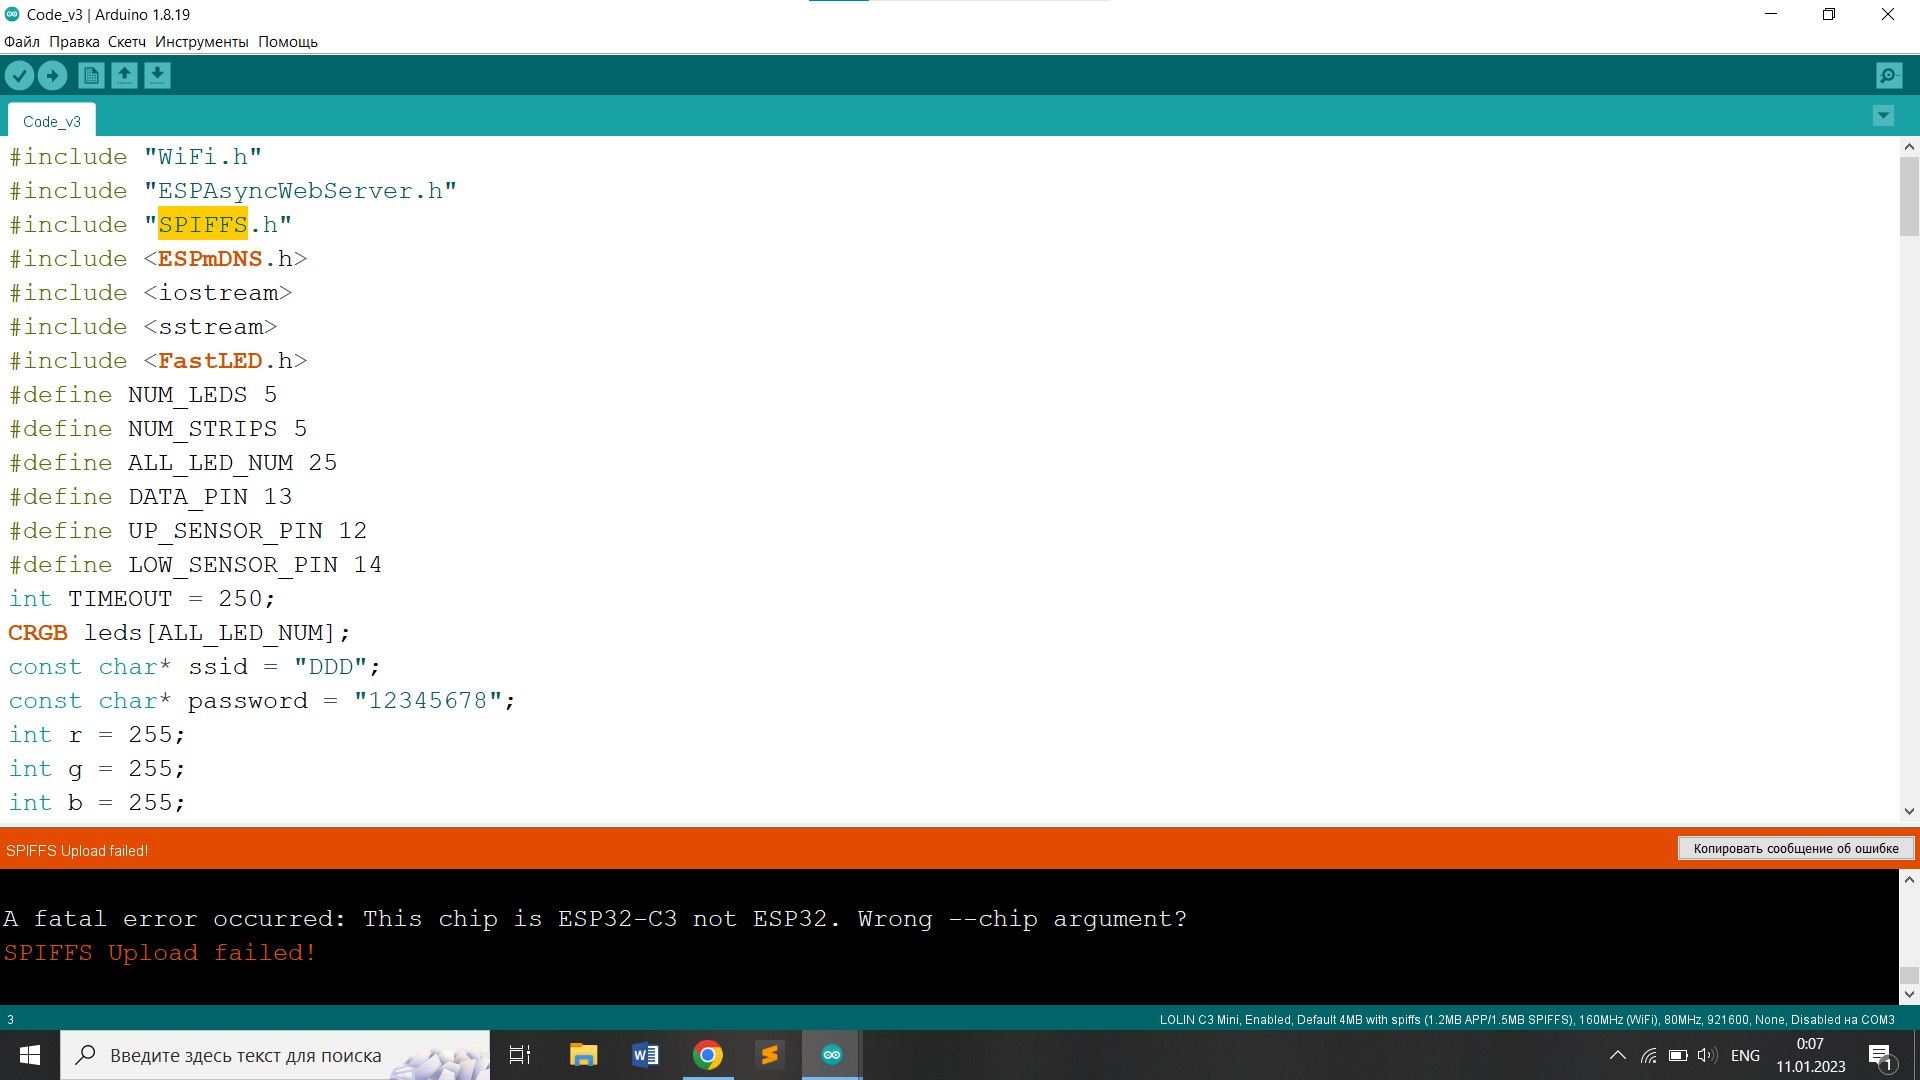Viewport: 1920px width, 1080px height.
Task: Click the Save sketch down-arrow icon
Action: (157, 75)
